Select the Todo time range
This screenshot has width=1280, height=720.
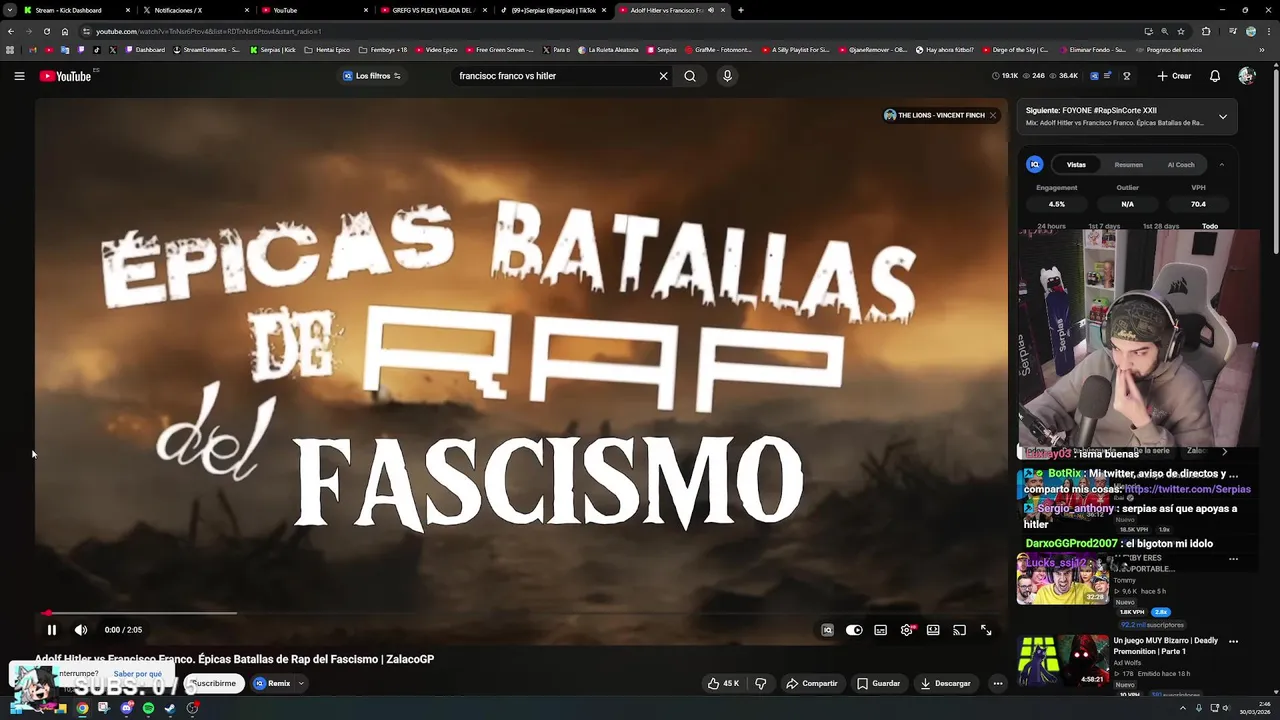coord(1210,226)
